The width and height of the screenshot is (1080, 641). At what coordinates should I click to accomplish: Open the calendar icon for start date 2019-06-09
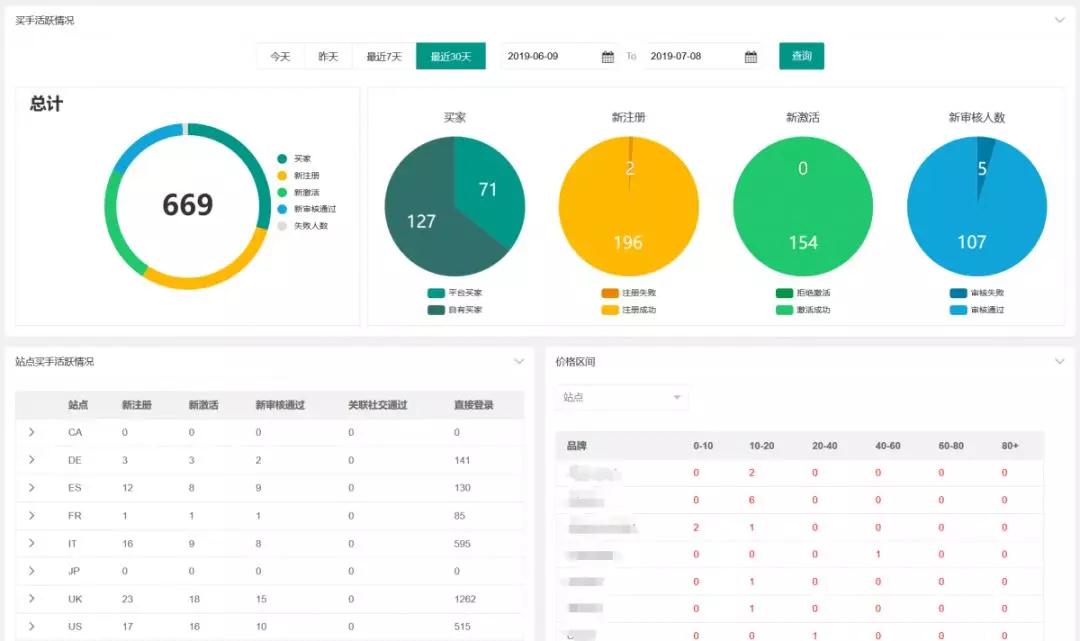pos(608,56)
